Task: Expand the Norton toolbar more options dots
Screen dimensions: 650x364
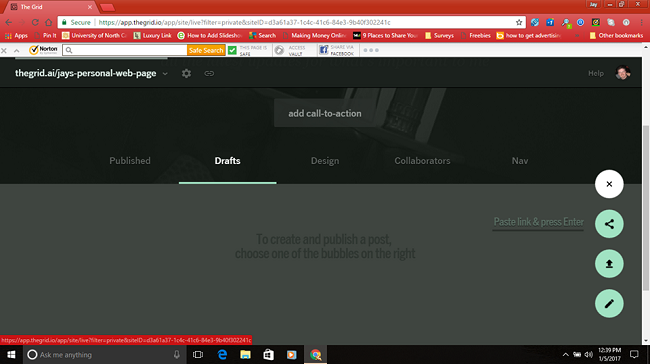Action: coord(371,50)
